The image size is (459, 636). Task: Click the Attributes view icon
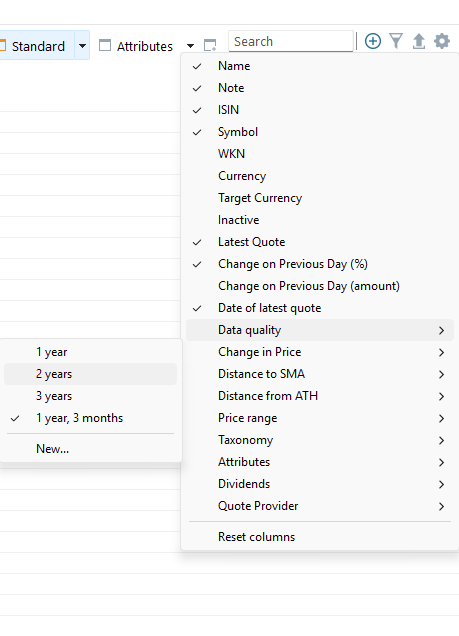(105, 45)
